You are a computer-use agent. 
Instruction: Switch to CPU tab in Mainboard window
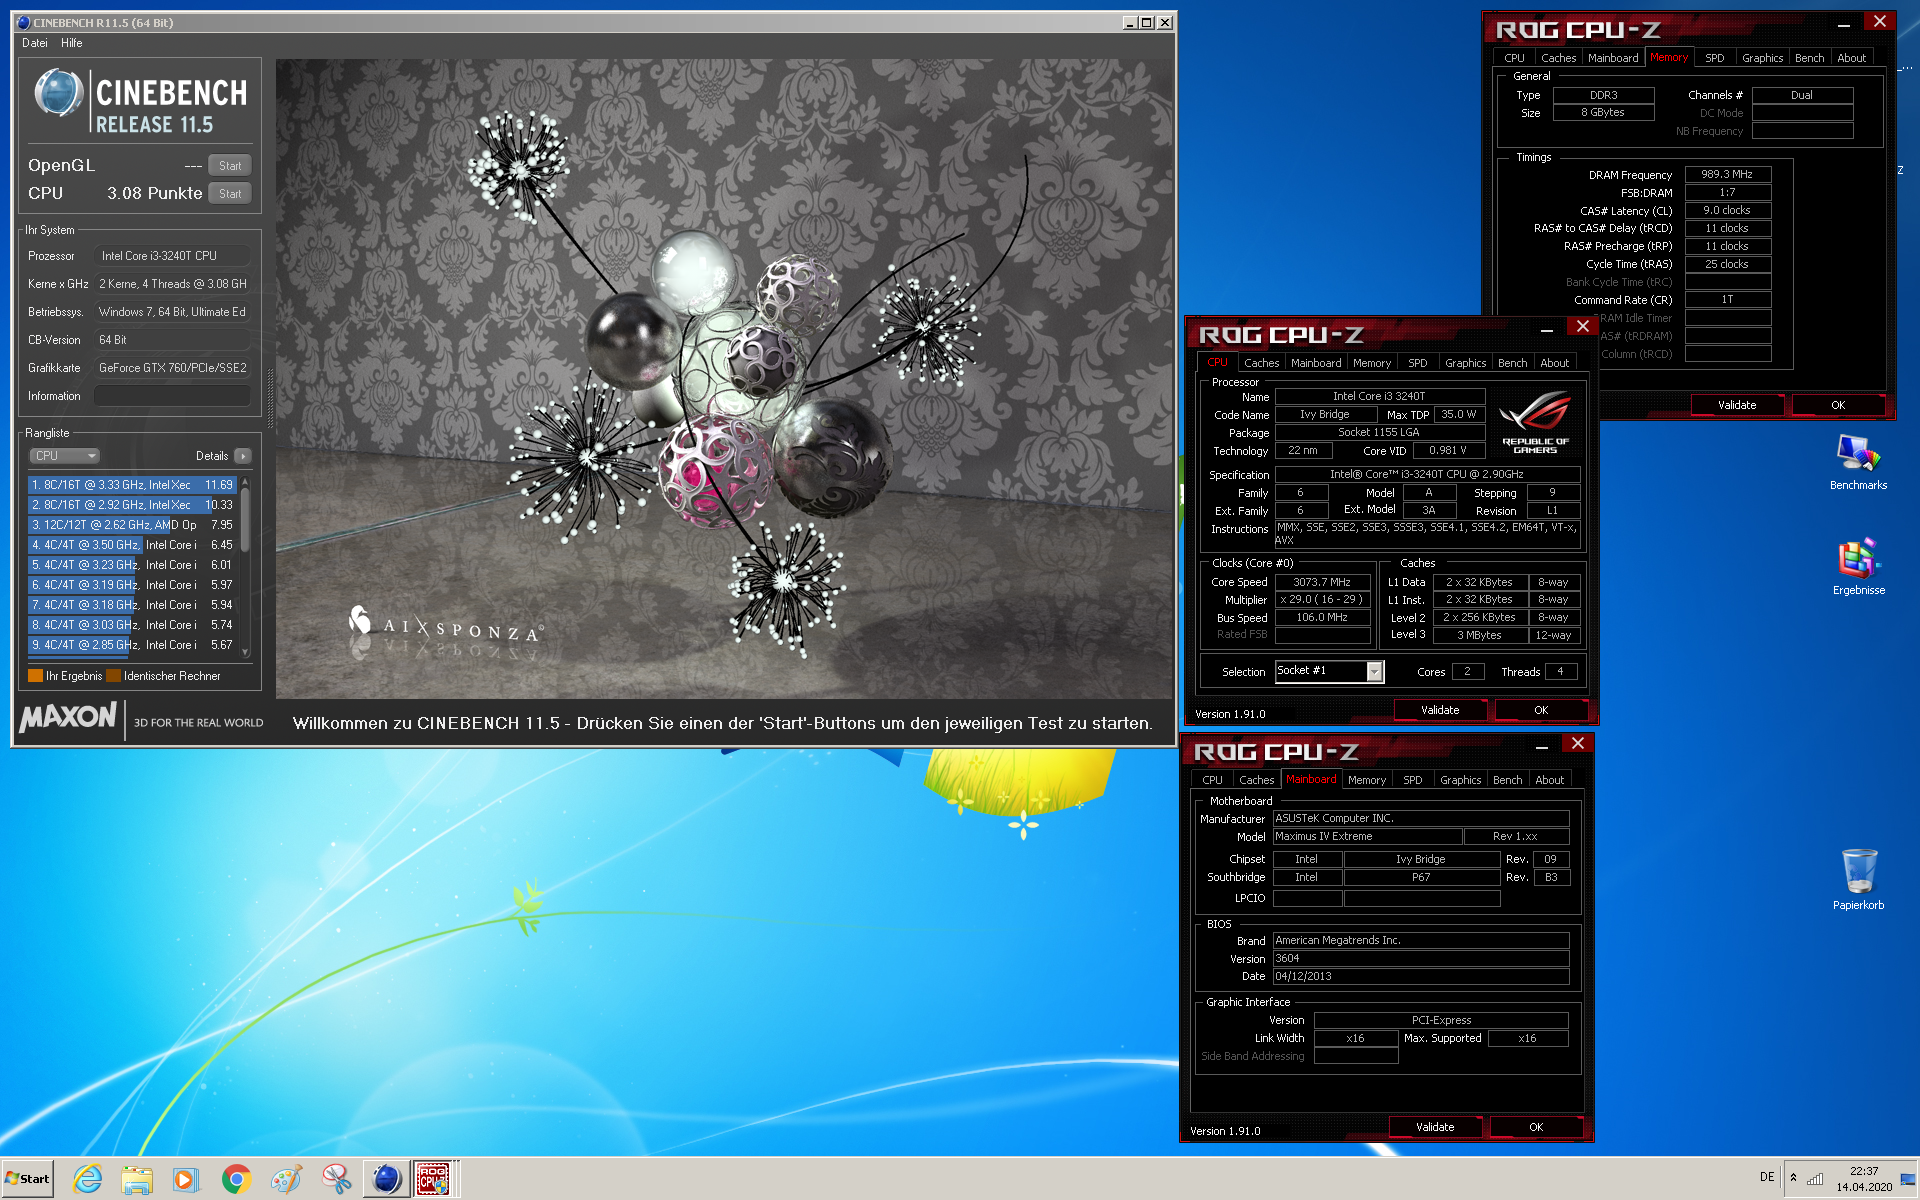tap(1212, 780)
